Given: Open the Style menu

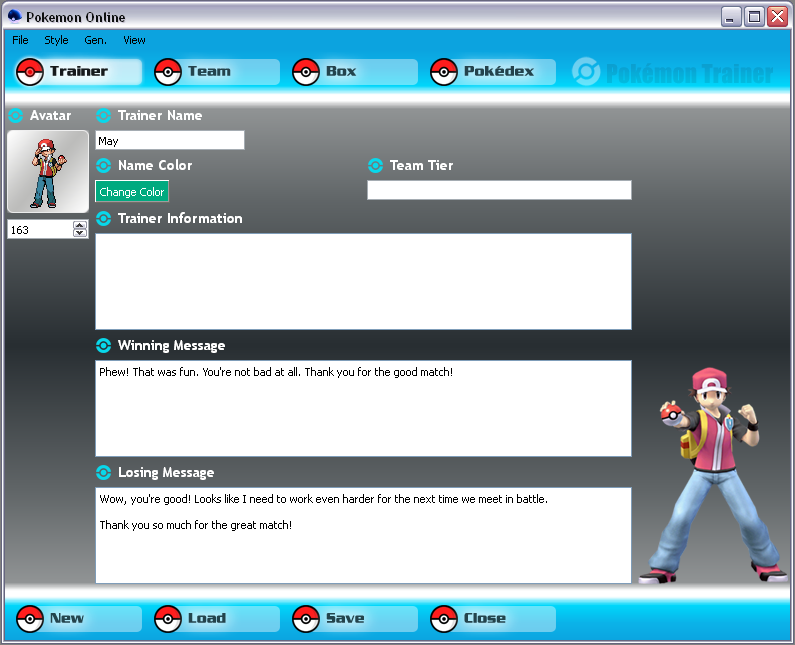Looking at the screenshot, I should (56, 40).
